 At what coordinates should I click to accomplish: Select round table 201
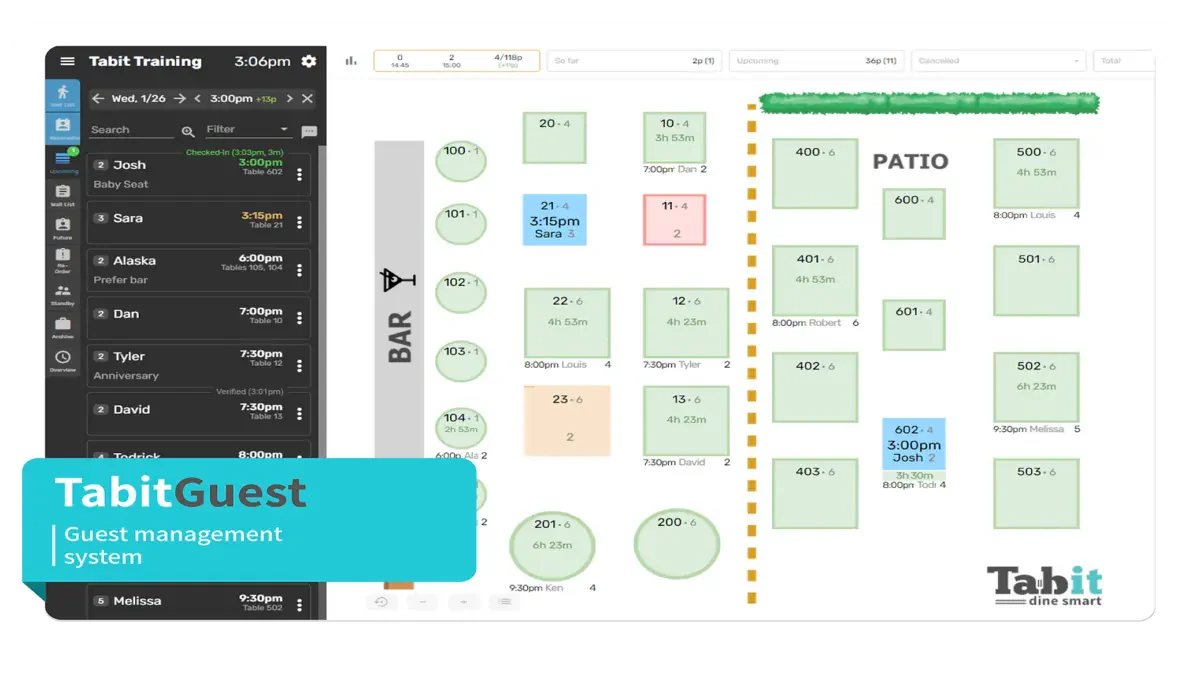552,546
